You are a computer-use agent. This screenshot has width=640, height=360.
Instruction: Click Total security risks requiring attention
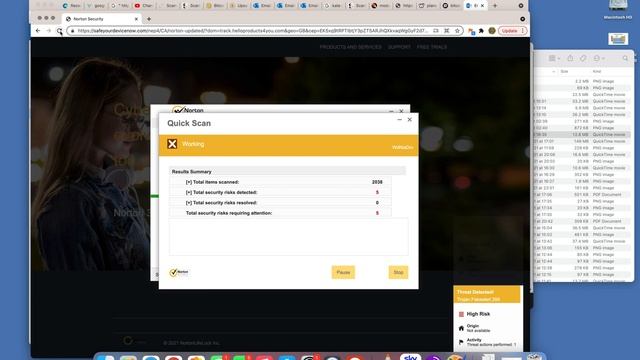[229, 213]
